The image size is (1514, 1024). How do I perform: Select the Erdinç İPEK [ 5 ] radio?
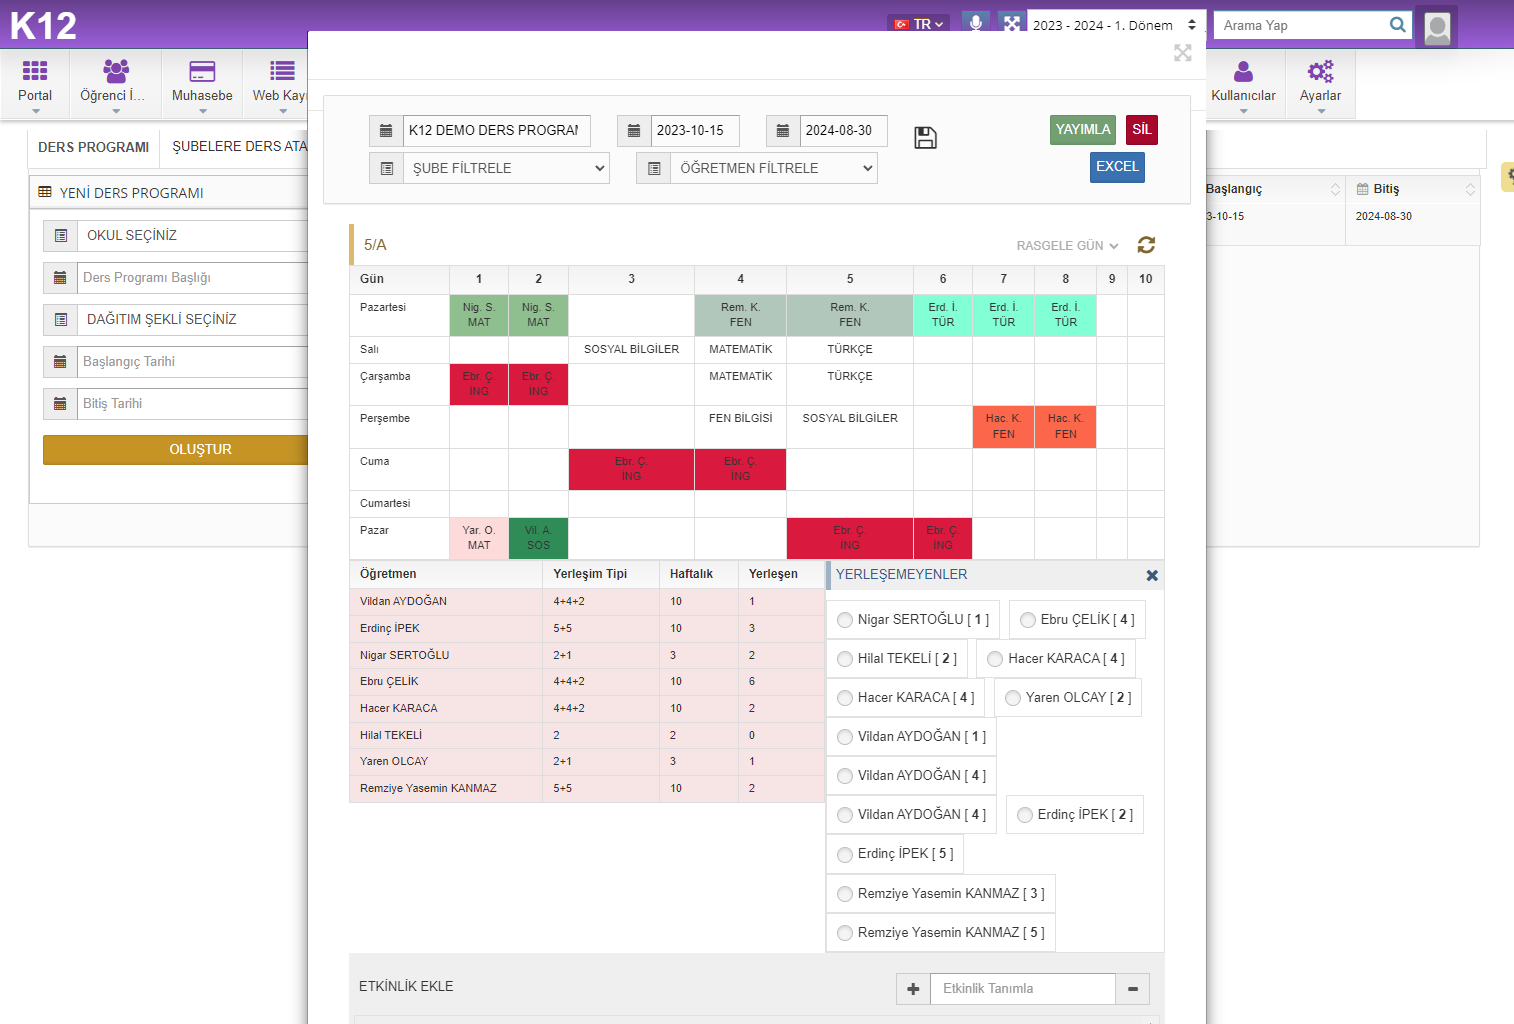coord(845,854)
